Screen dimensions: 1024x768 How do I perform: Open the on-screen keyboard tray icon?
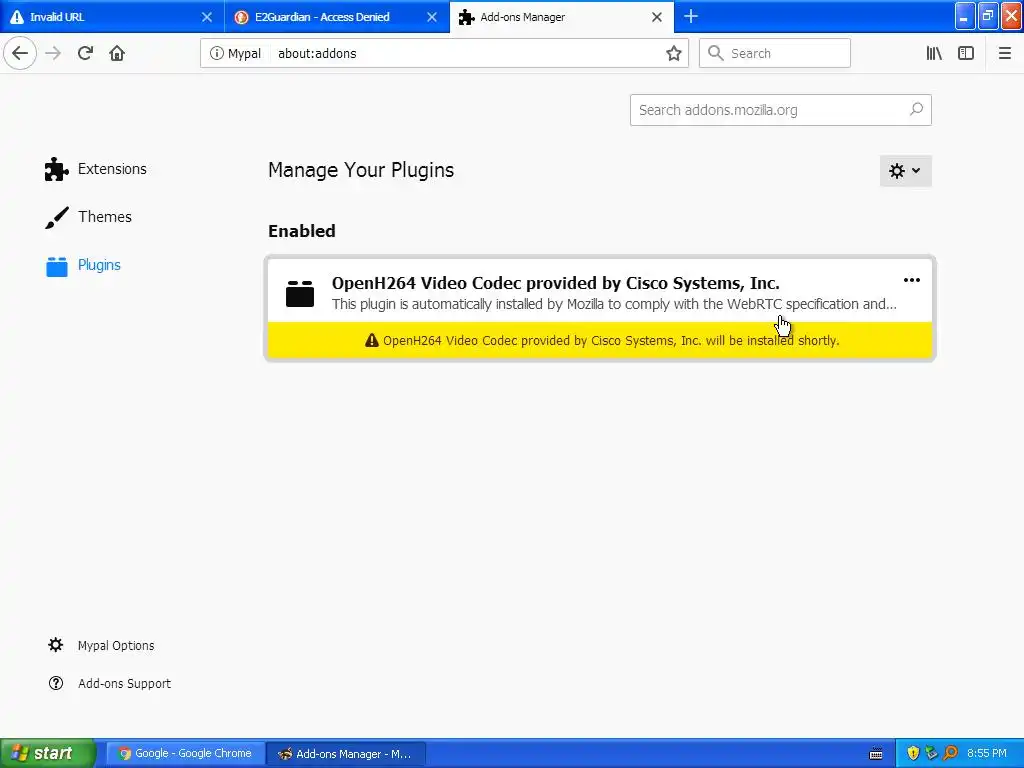pyautogui.click(x=876, y=753)
